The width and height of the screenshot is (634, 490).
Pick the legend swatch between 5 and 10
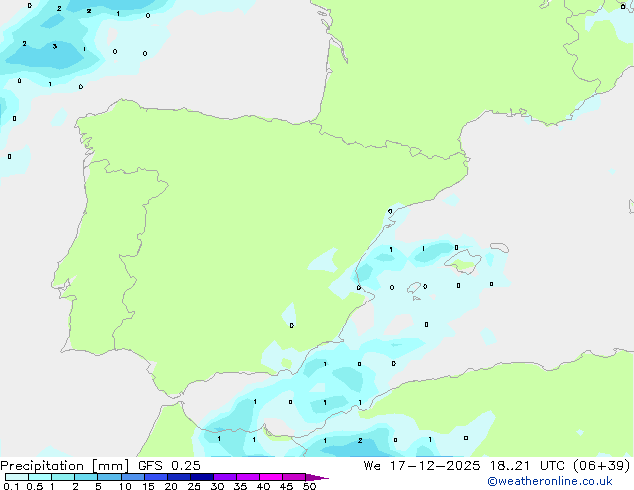(109, 477)
